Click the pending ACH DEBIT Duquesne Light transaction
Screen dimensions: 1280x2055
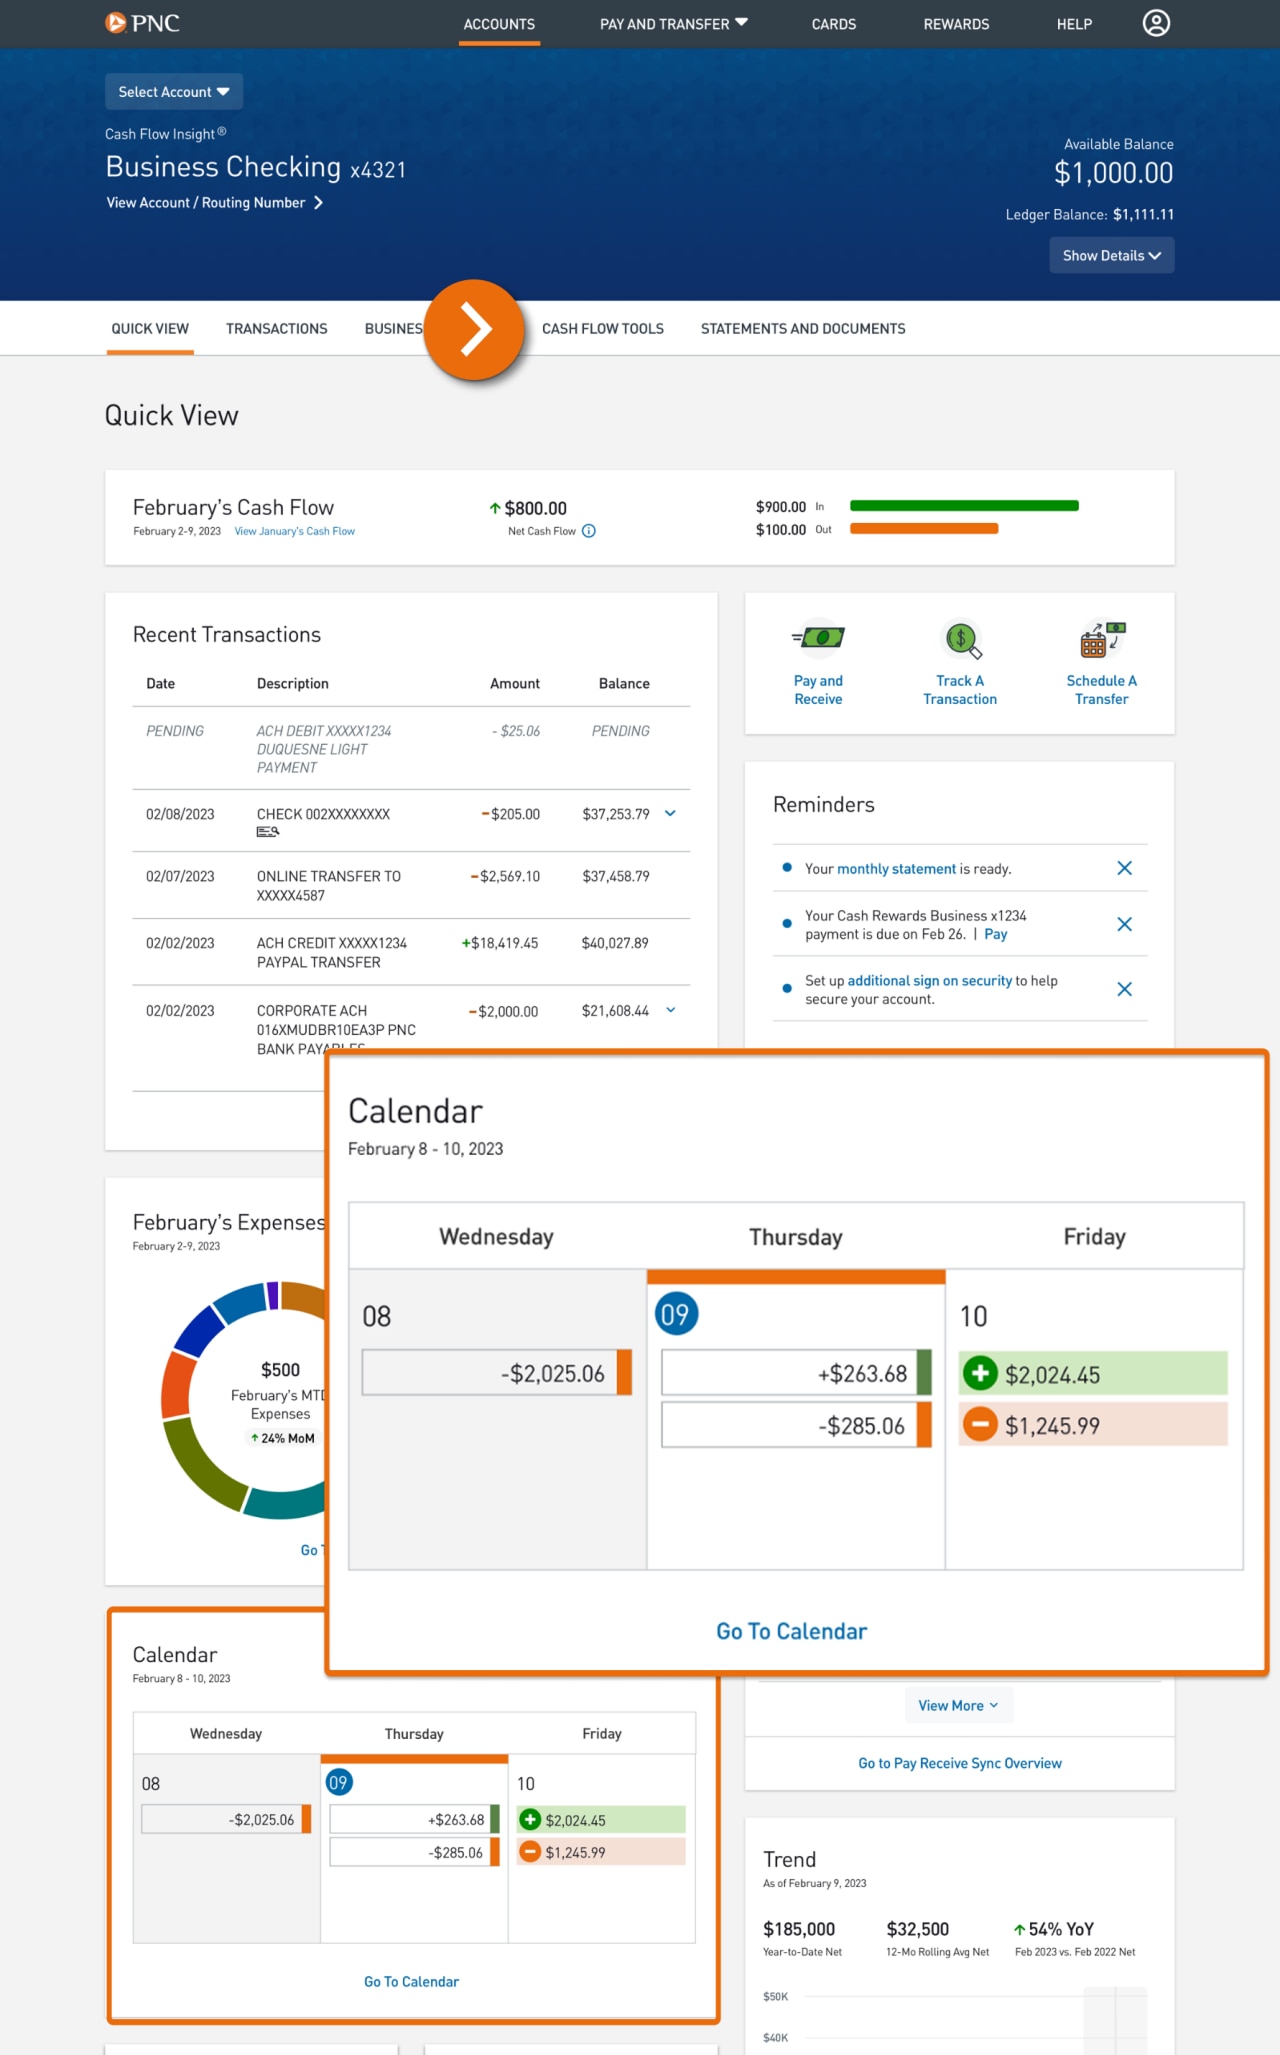point(411,749)
